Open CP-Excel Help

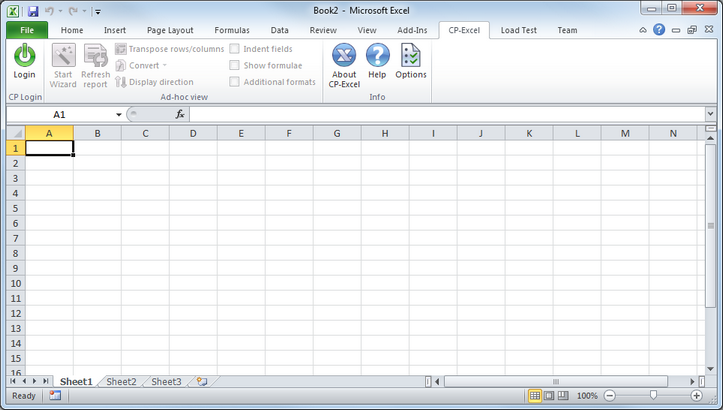(377, 61)
